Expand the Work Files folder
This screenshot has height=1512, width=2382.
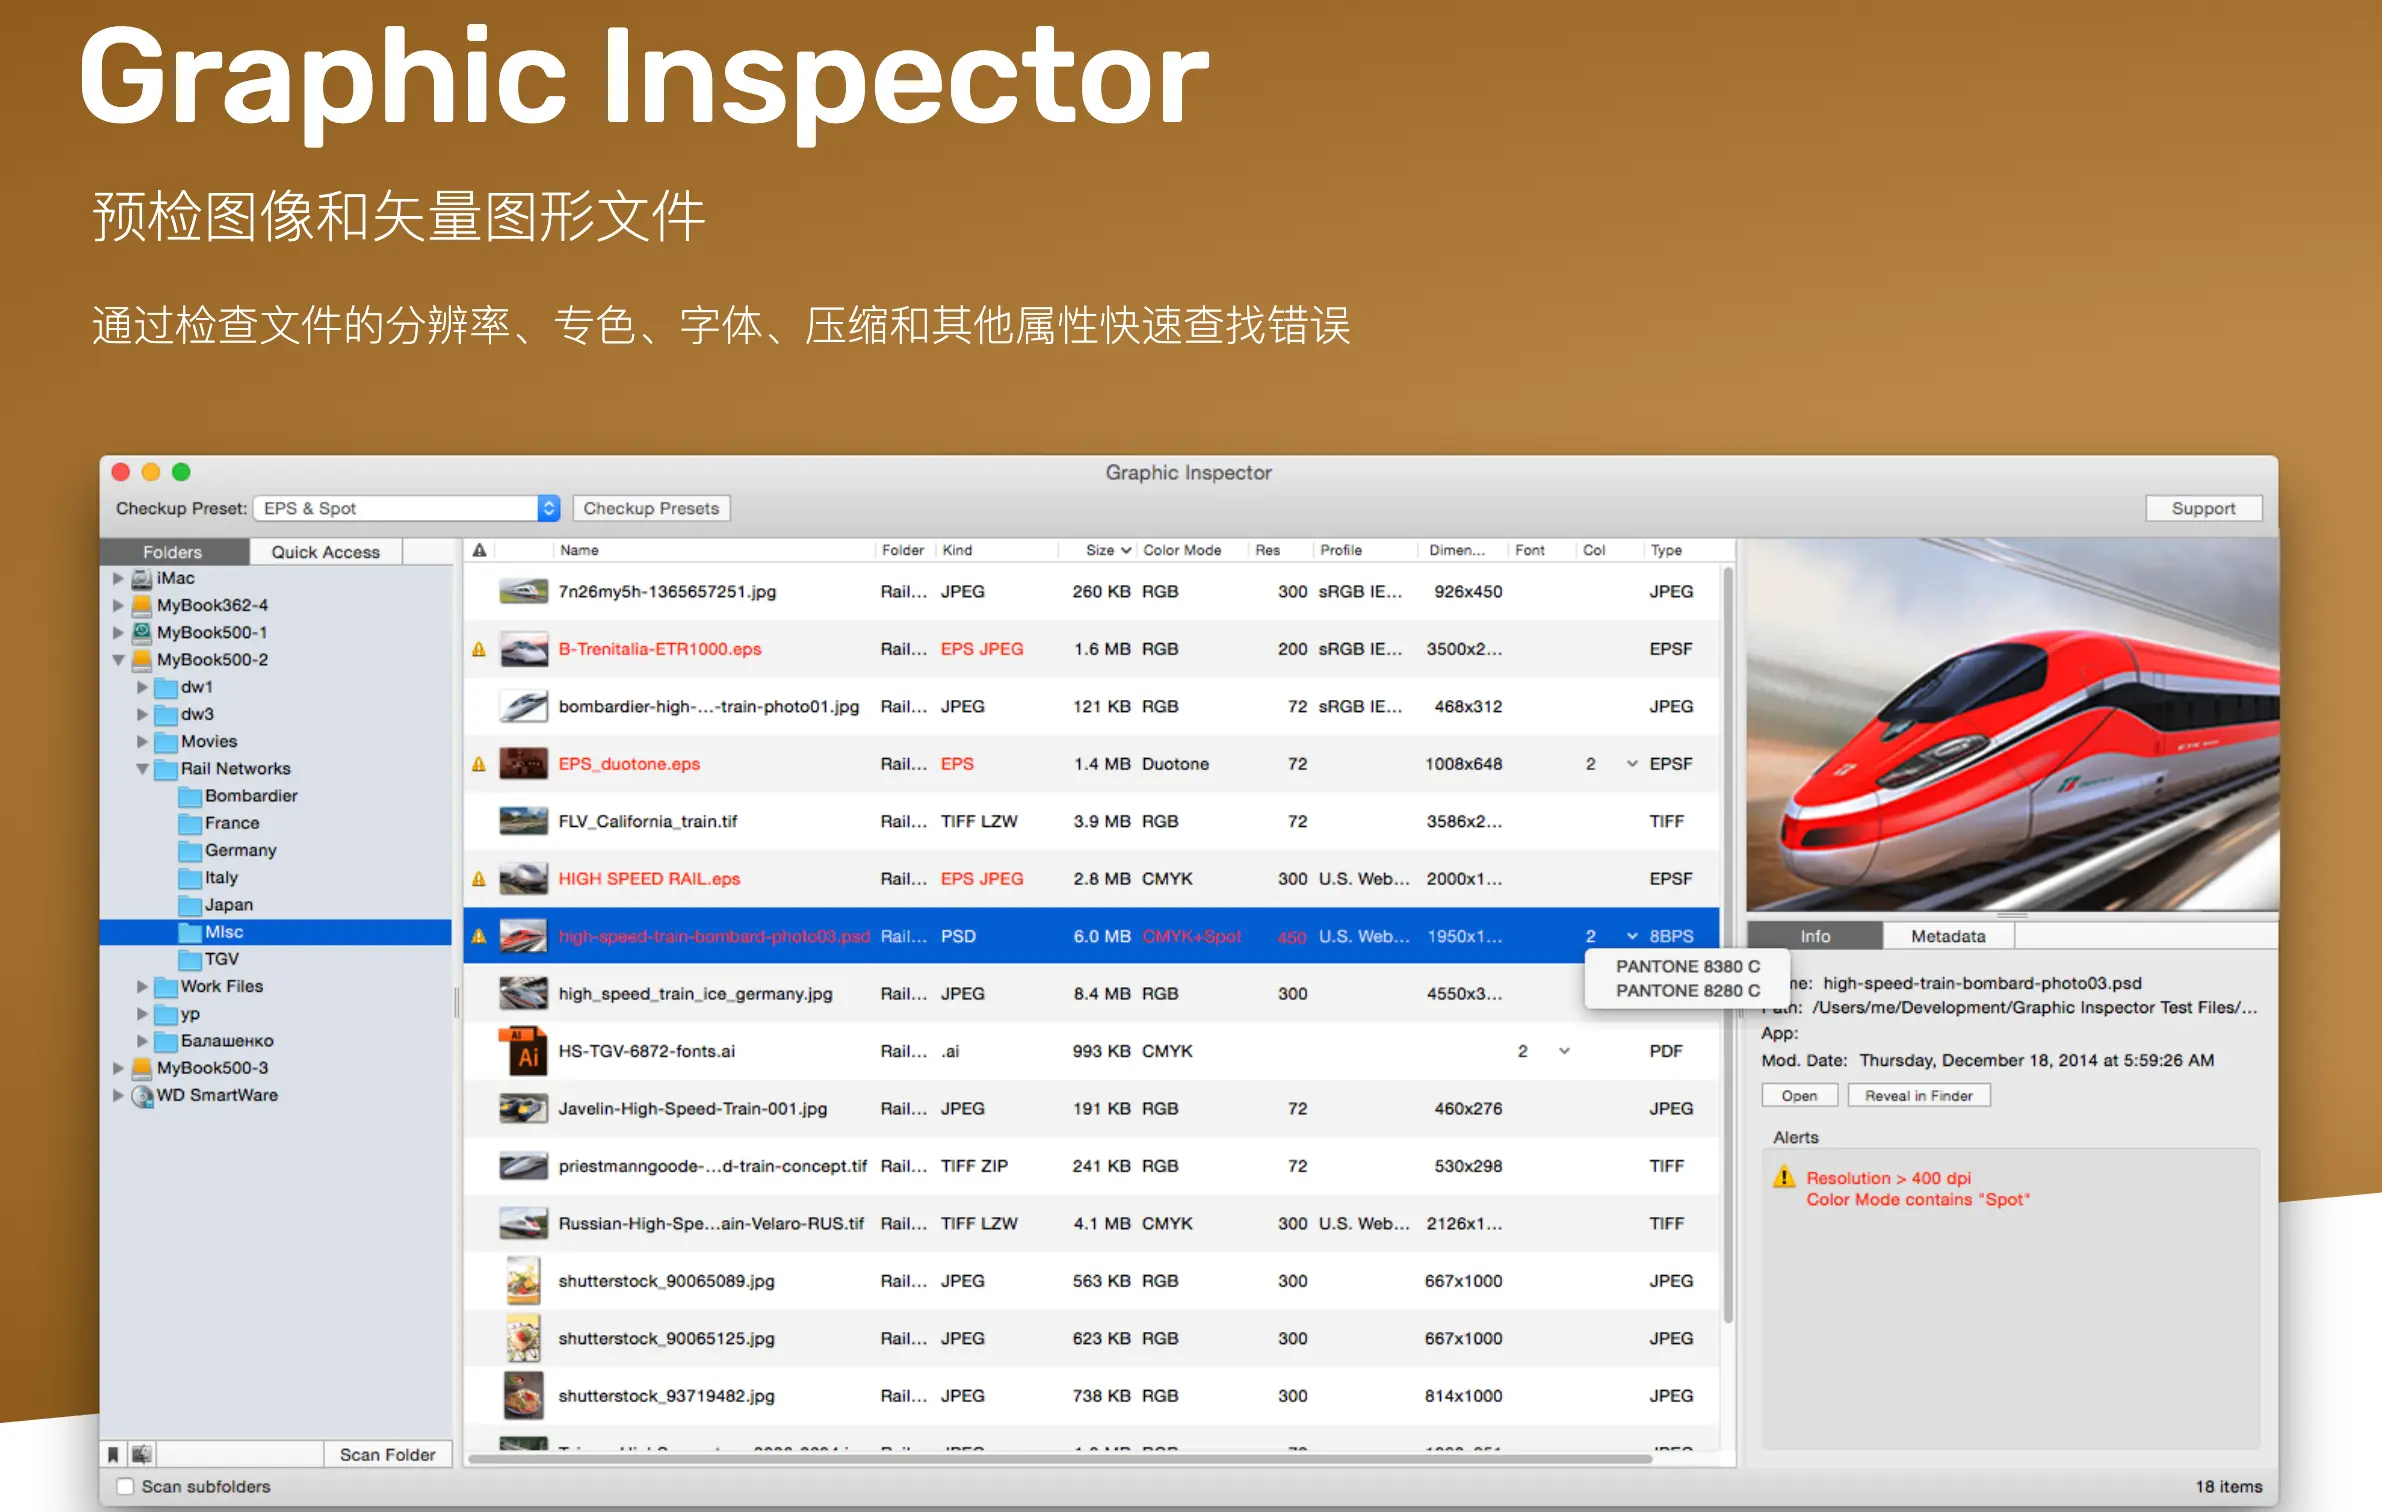coord(142,986)
